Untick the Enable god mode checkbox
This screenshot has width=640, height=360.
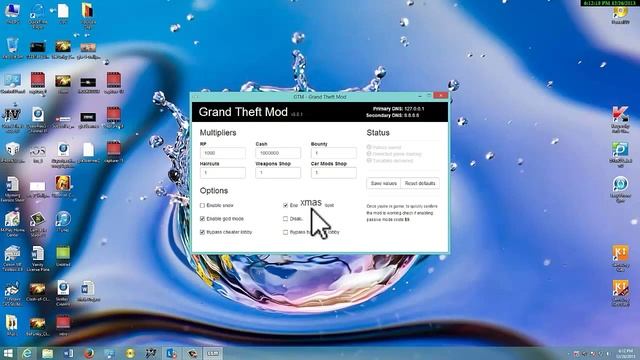tap(202, 219)
